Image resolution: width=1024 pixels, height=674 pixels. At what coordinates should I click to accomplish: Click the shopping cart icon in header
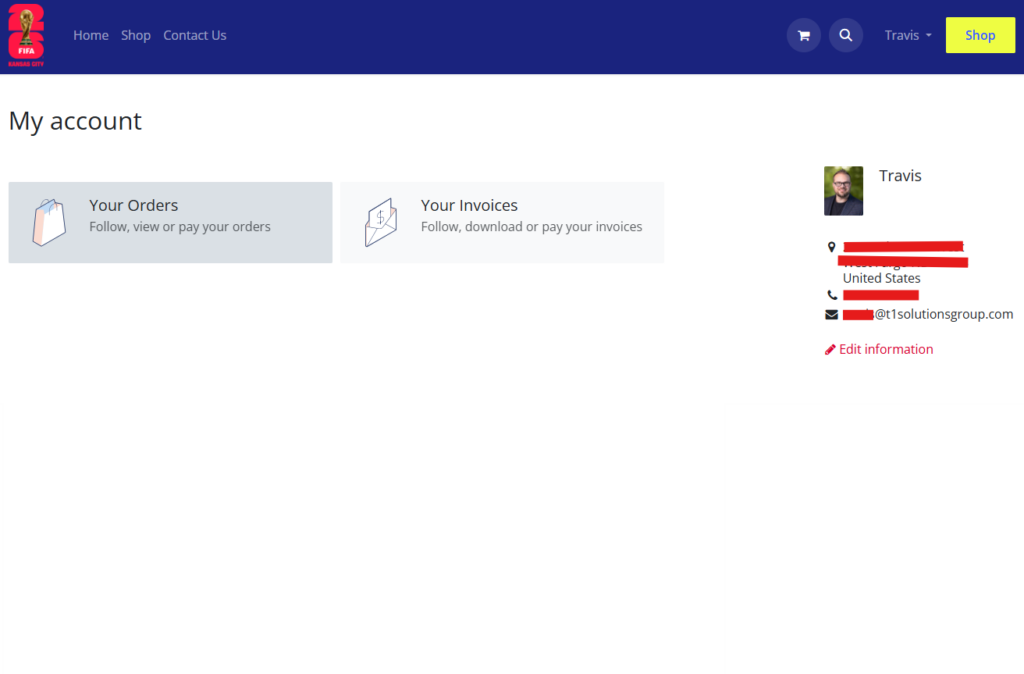click(803, 35)
